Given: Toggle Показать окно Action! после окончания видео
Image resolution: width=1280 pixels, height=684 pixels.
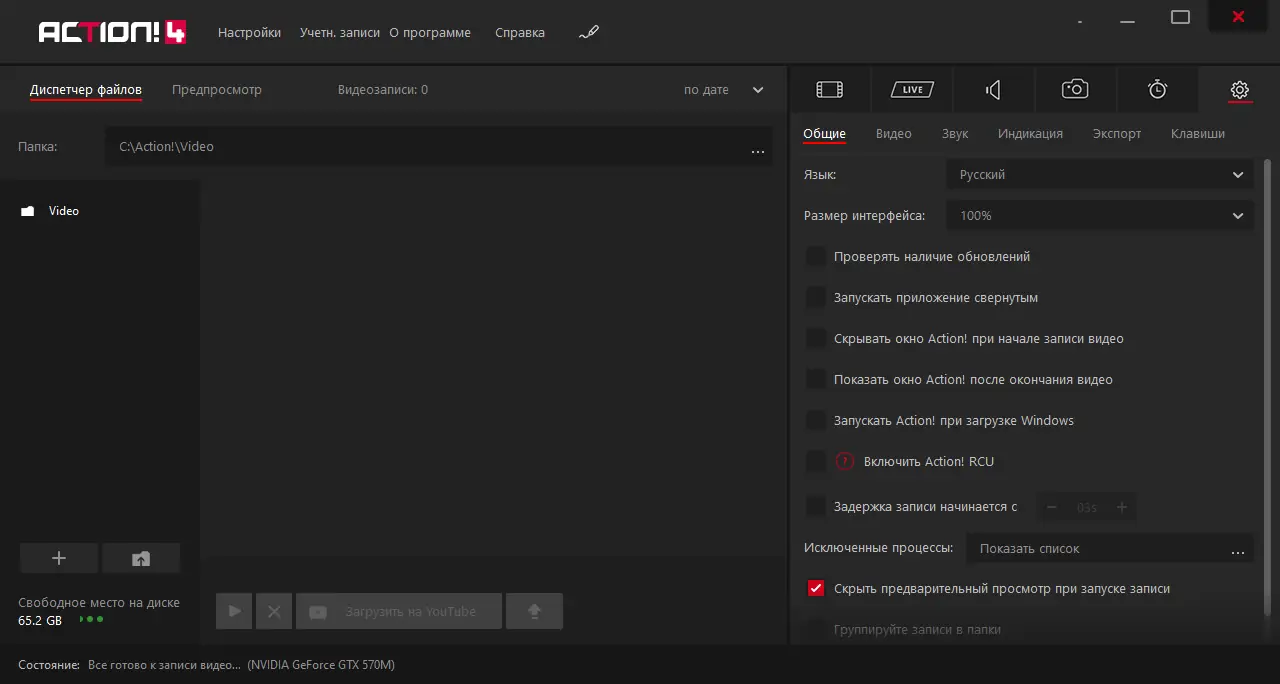Looking at the screenshot, I should pos(816,380).
